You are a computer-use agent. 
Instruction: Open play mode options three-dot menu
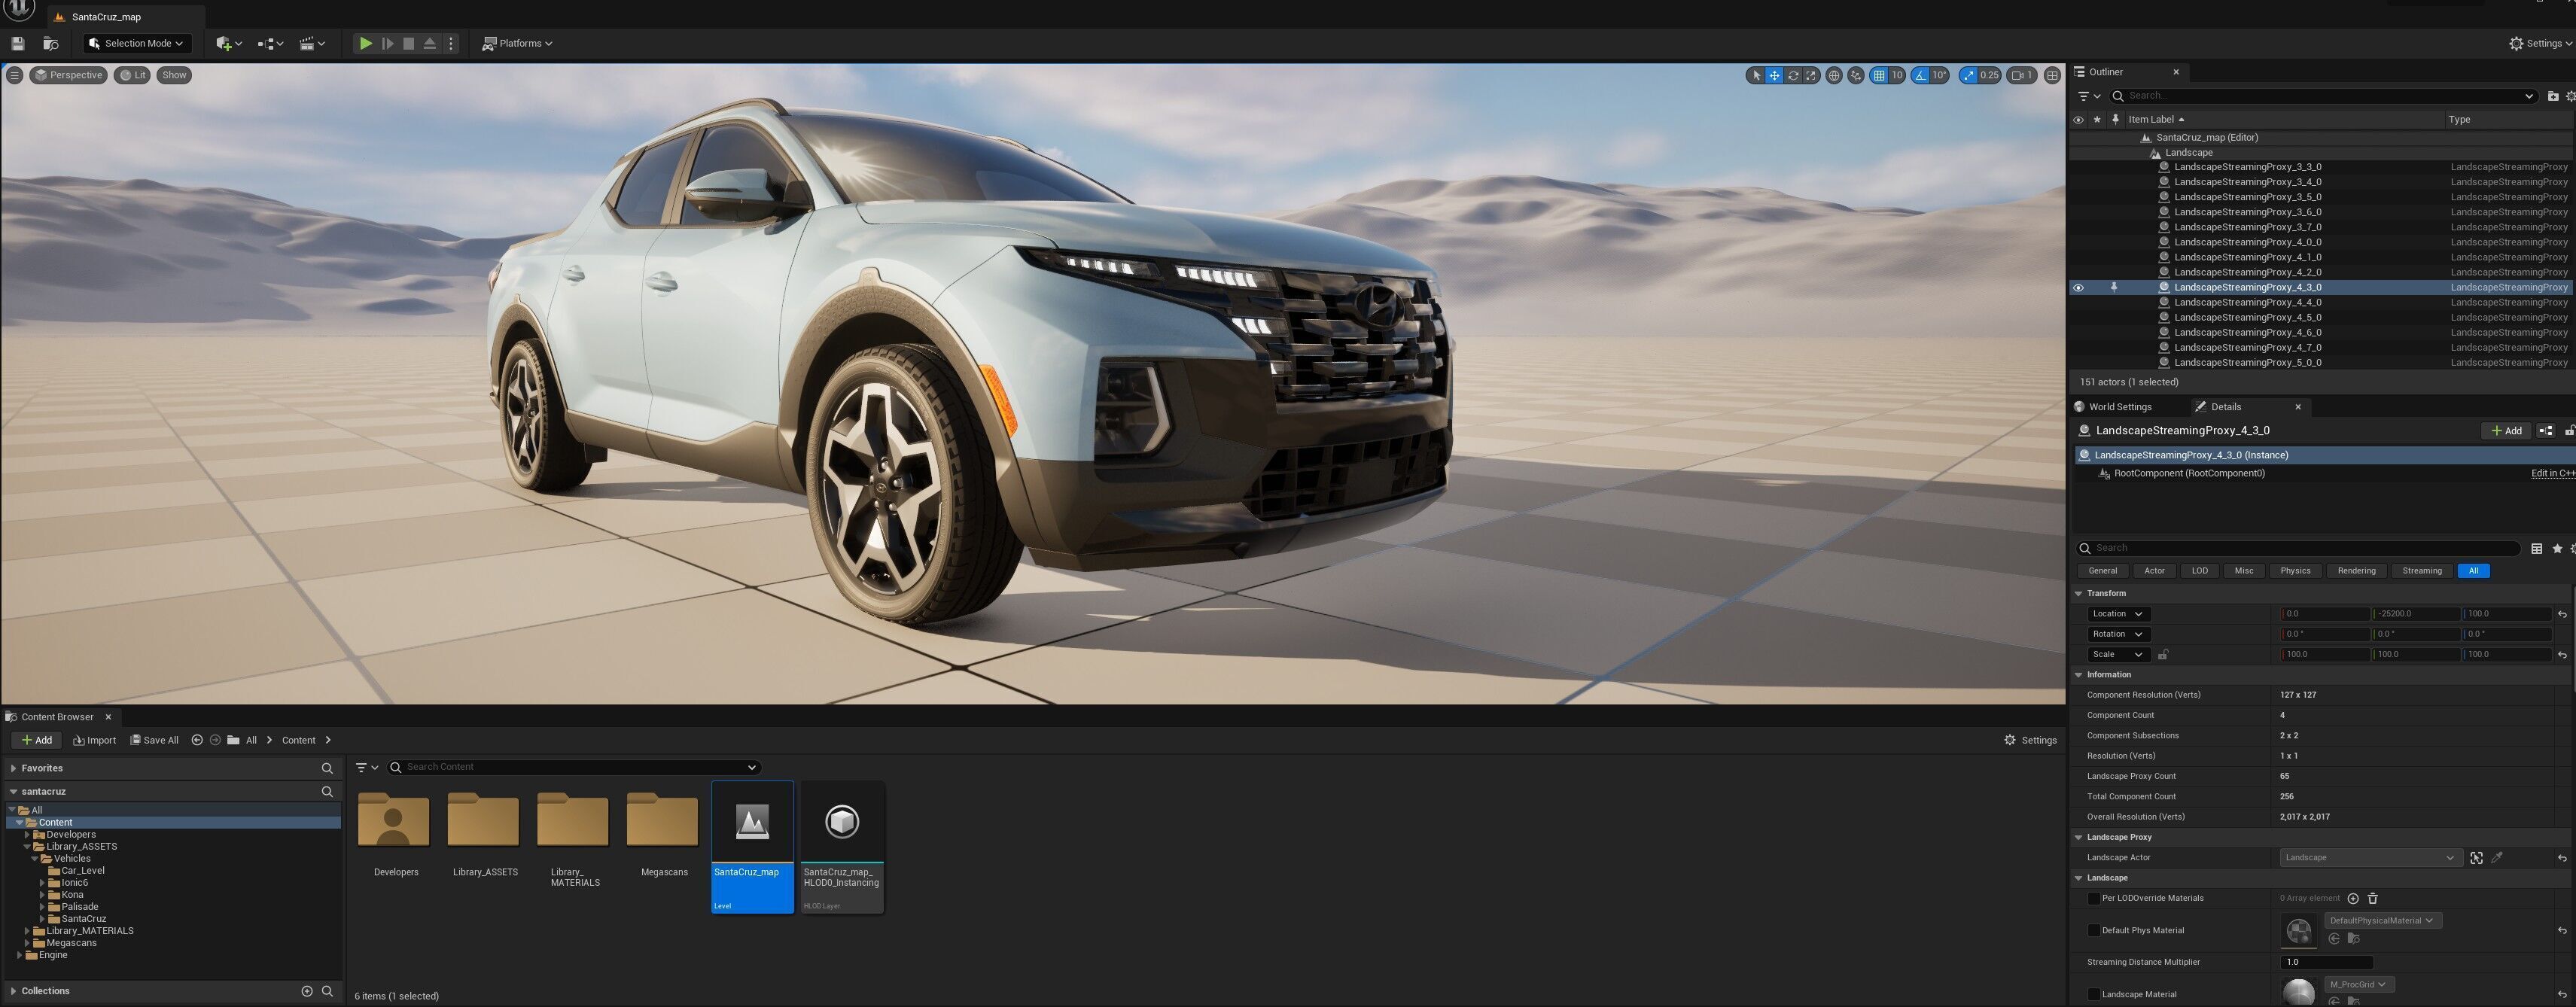tap(451, 43)
